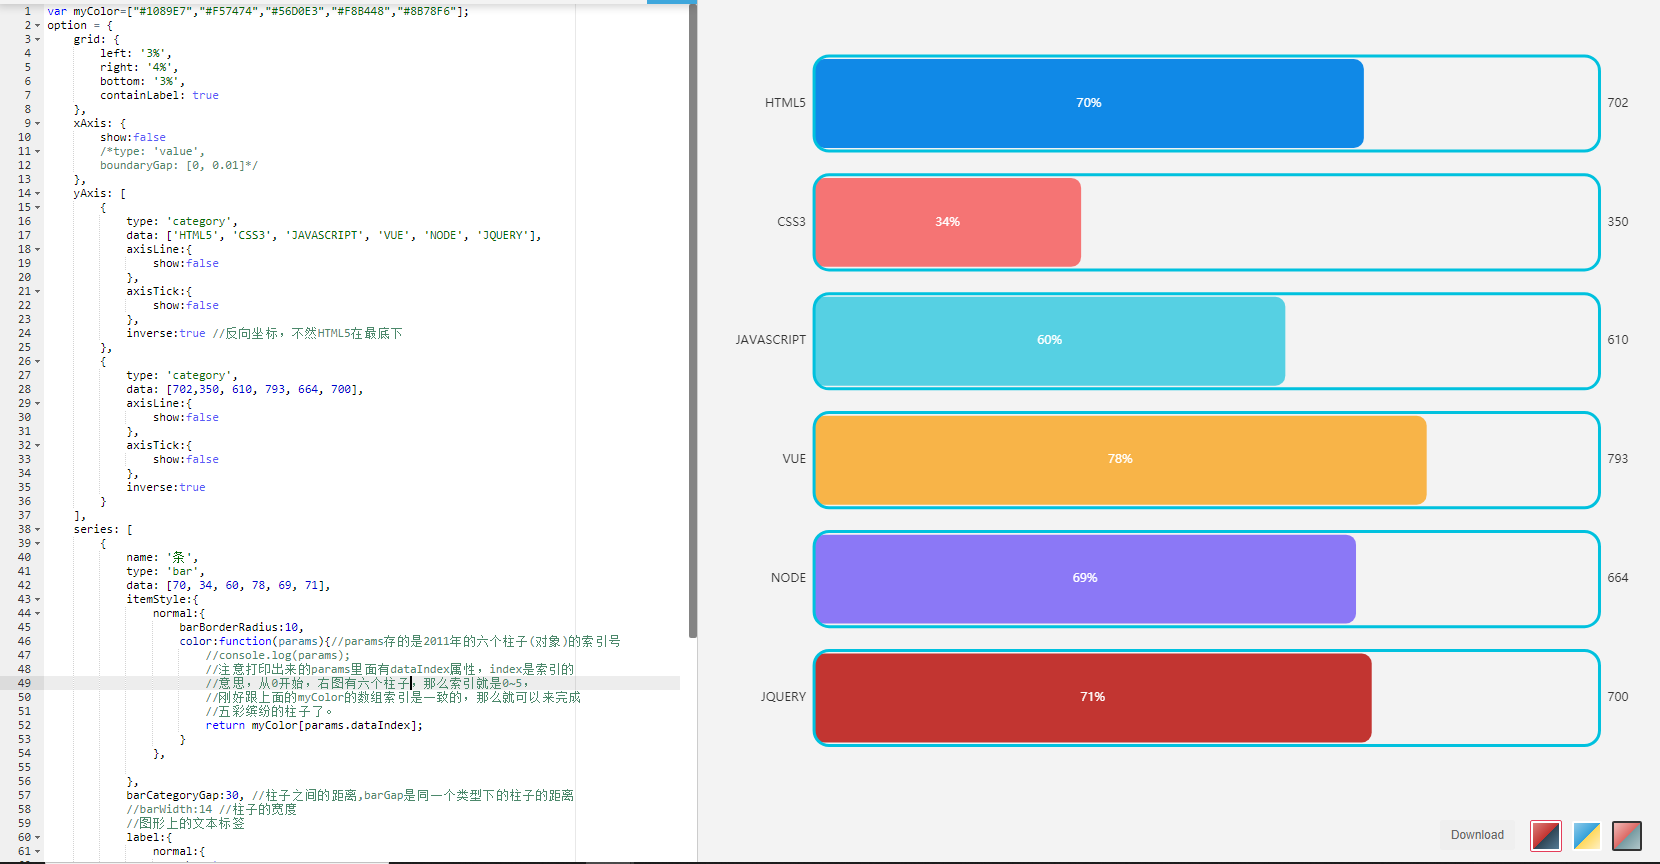Click the category data array on line 17
This screenshot has width=1660, height=864.
click(x=334, y=236)
